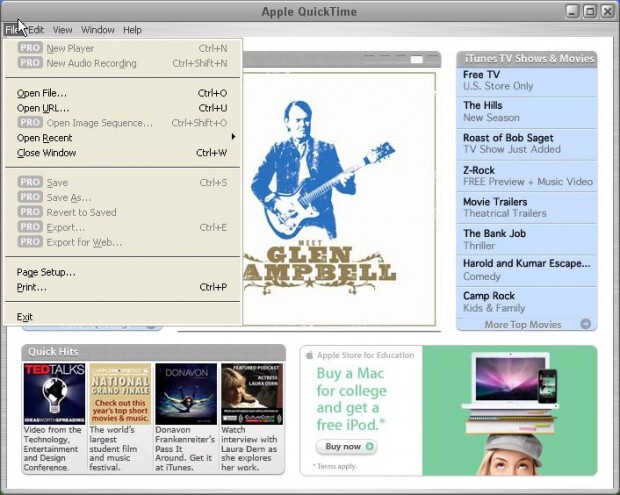Click Exit in the File menu

tap(122, 317)
